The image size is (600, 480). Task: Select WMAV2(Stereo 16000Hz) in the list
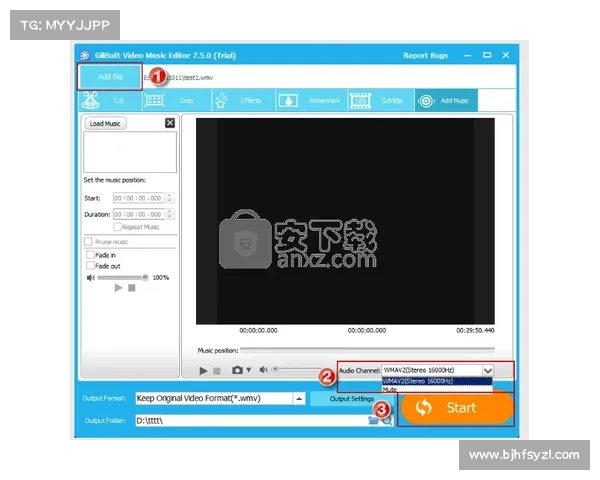pos(437,381)
